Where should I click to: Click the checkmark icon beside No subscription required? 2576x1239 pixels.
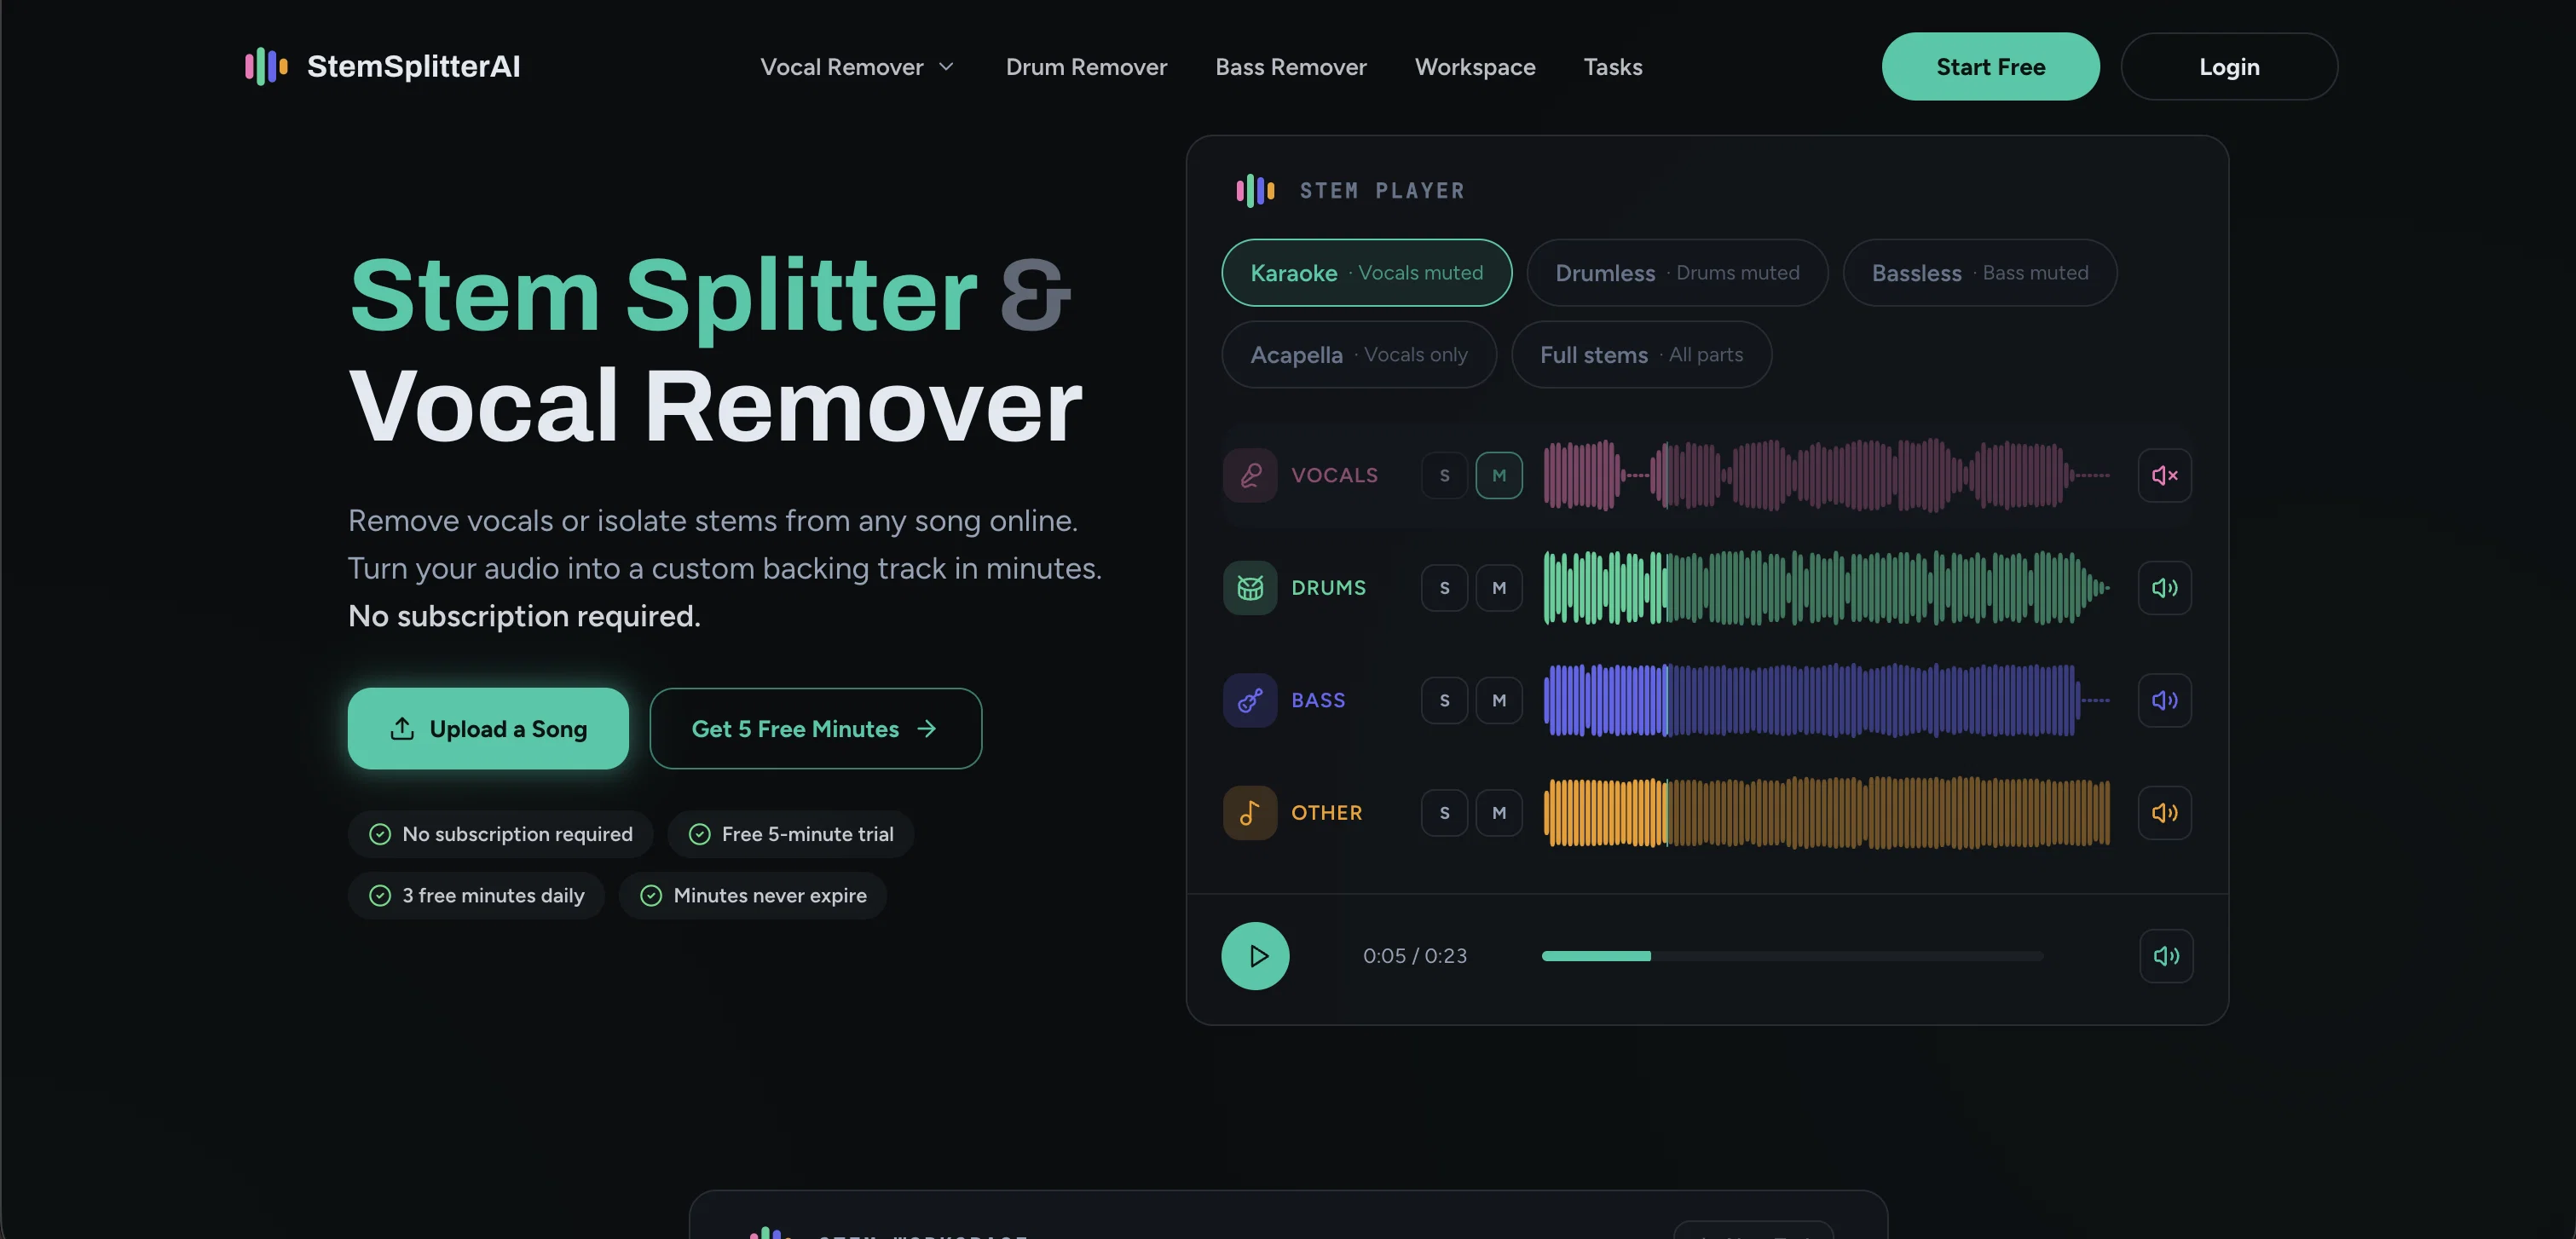pos(380,834)
